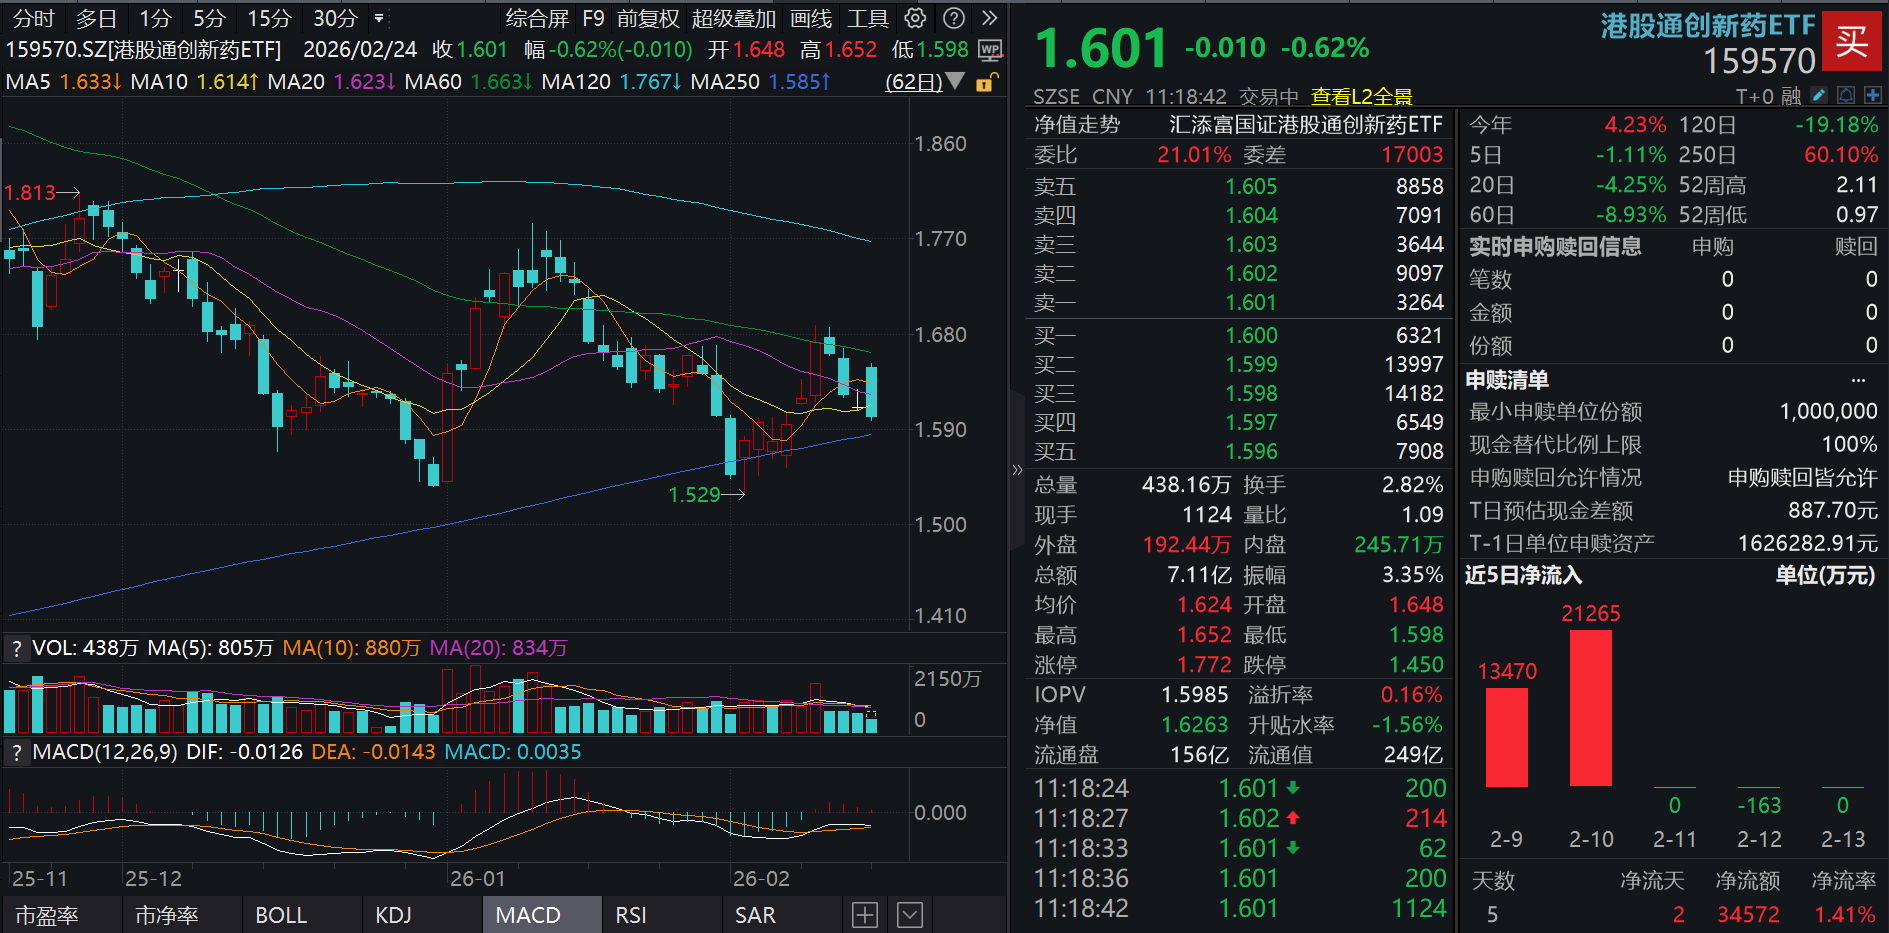Click the add-indicator plus icon at the bottom
Viewport: 1889px width, 933px height.
(865, 914)
